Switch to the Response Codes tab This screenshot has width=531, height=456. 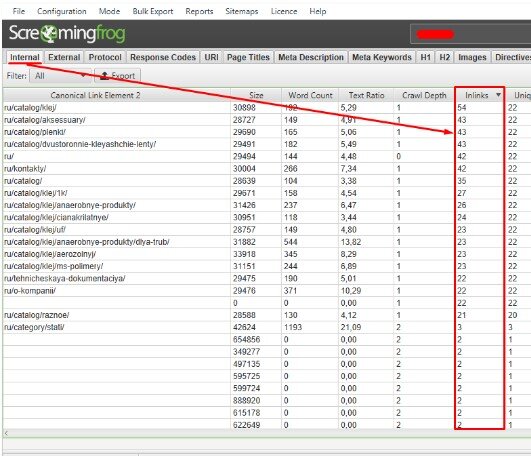(163, 57)
